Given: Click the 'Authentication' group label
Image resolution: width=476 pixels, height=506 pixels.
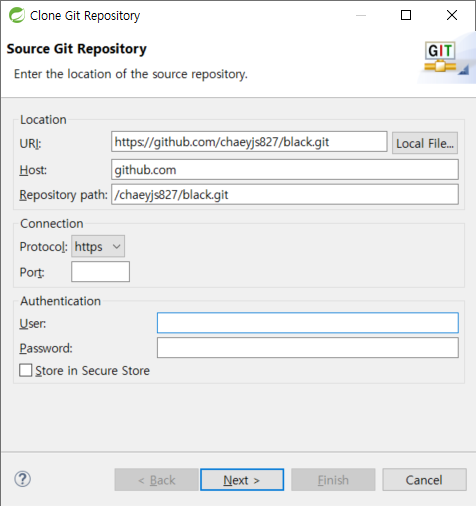Looking at the screenshot, I should [60, 301].
